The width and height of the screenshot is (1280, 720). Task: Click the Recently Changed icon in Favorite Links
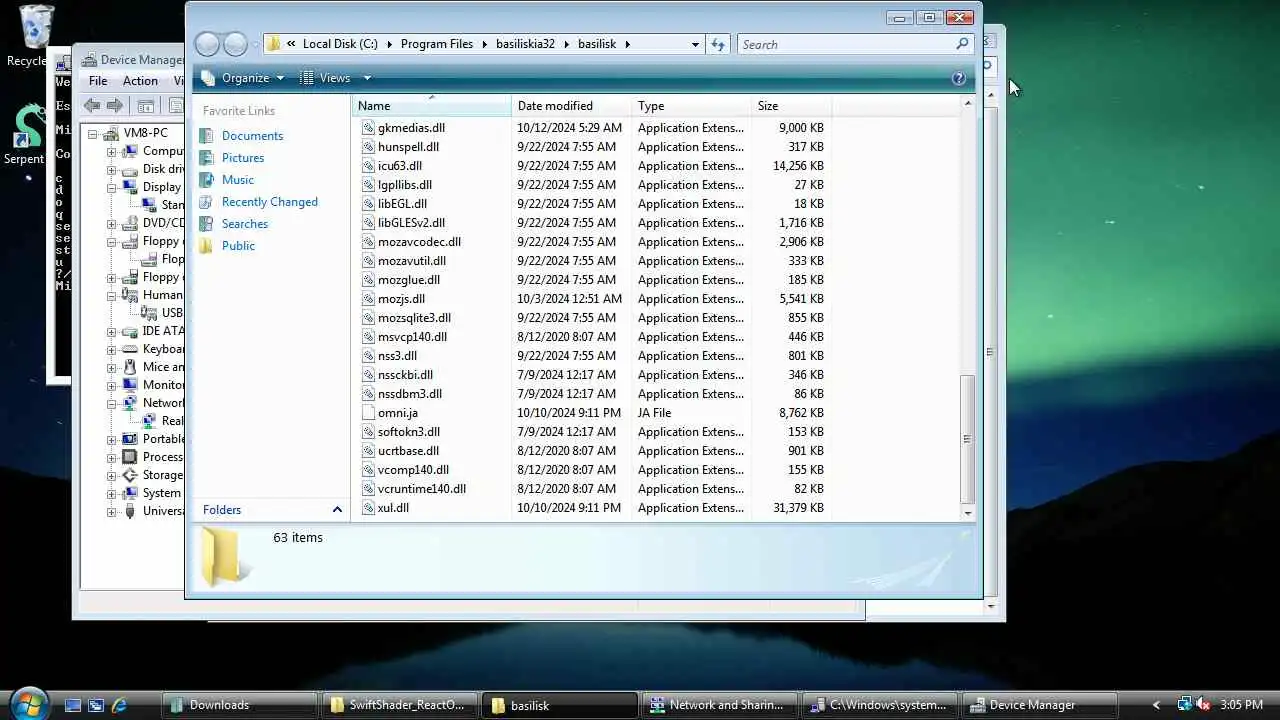[207, 202]
